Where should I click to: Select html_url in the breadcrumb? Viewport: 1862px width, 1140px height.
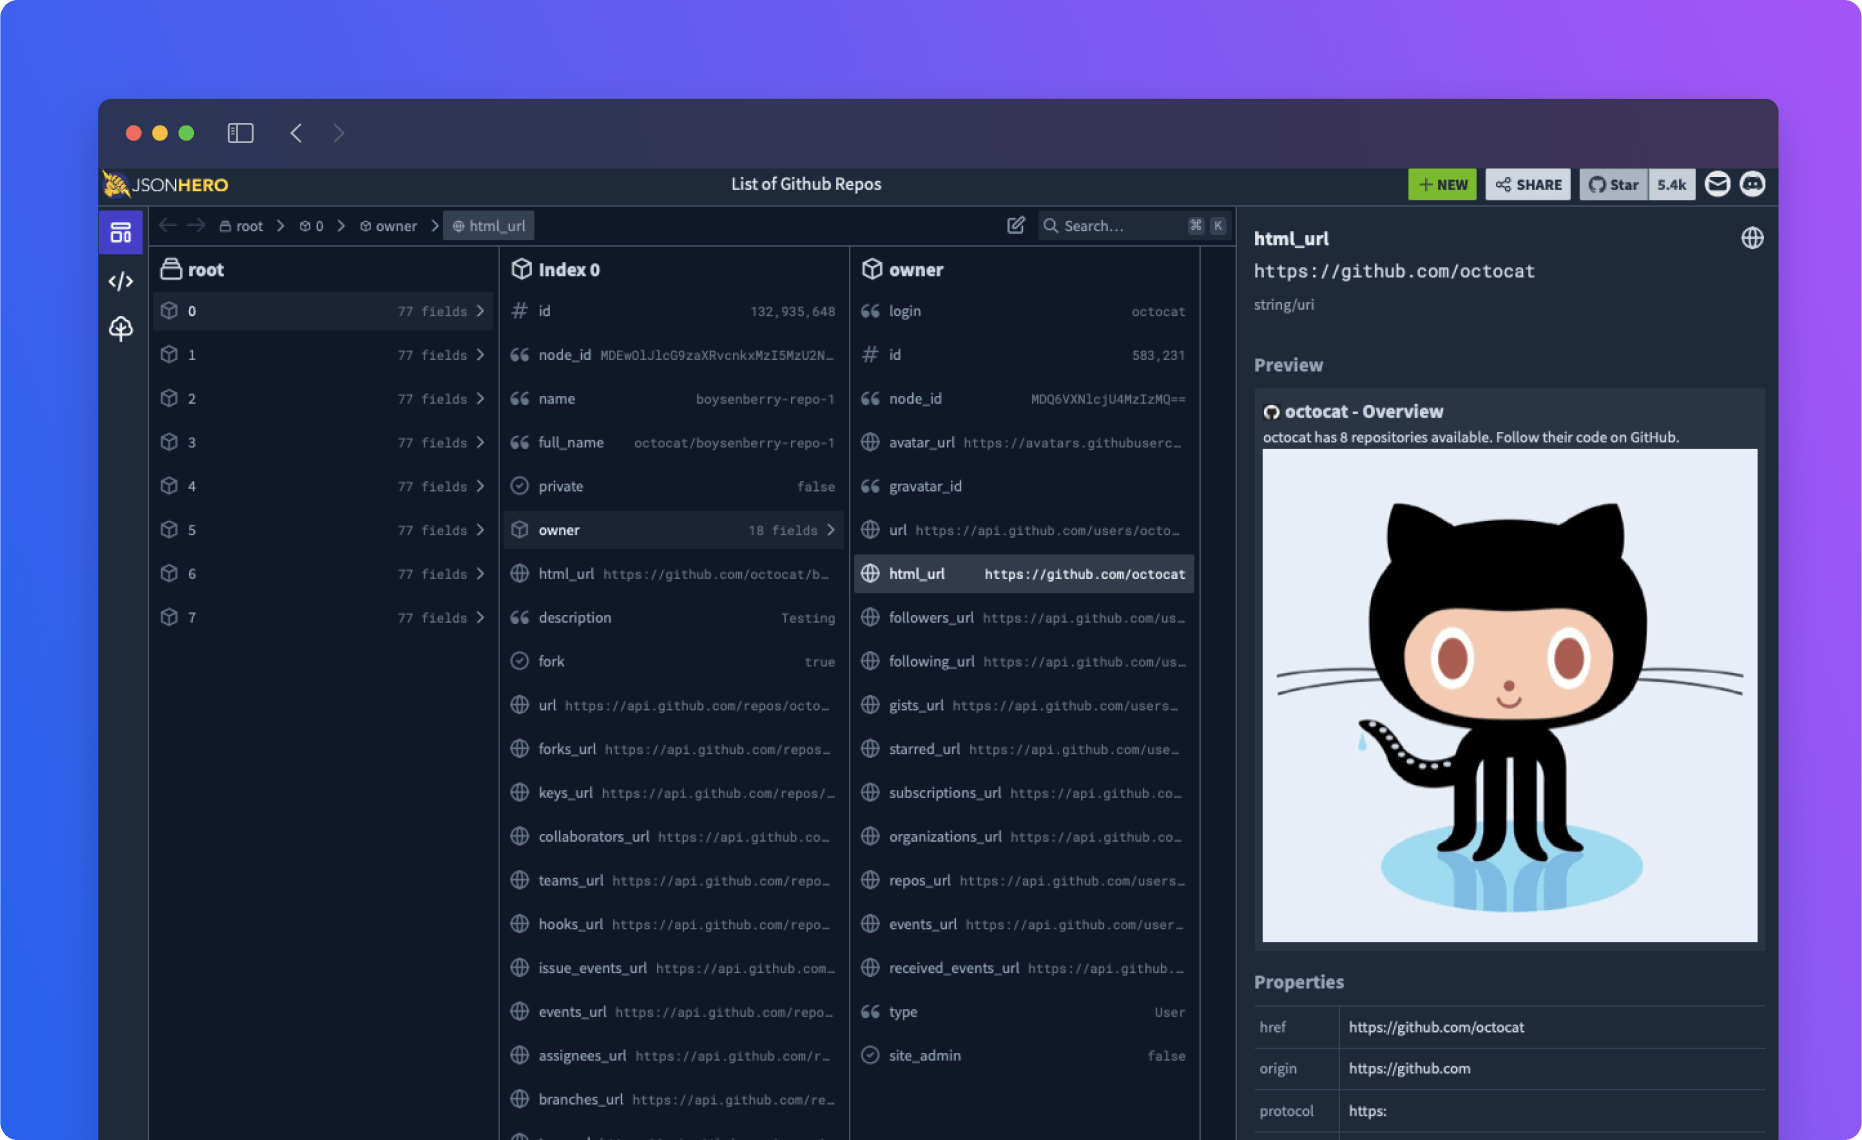(489, 226)
